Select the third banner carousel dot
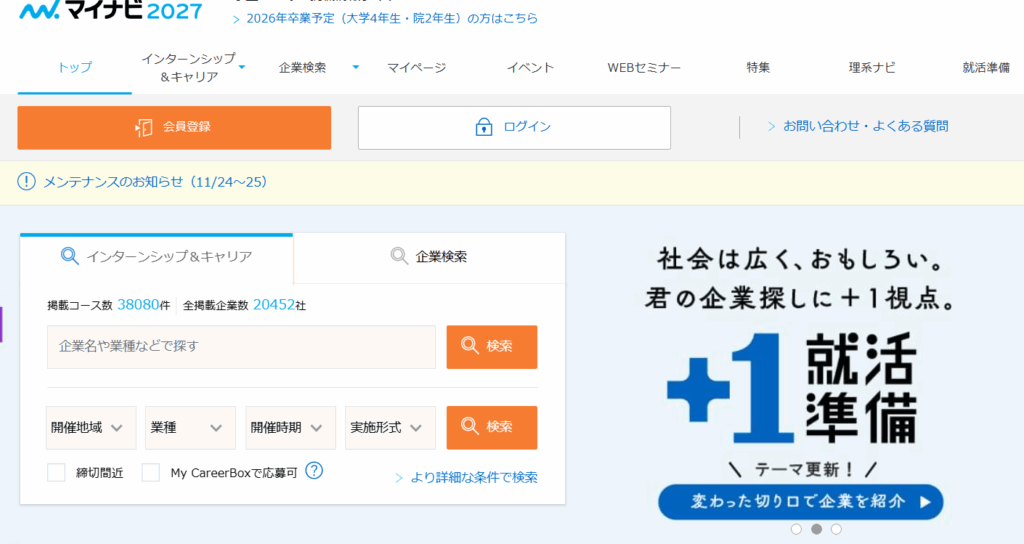Viewport: 1024px width, 544px height. [836, 529]
